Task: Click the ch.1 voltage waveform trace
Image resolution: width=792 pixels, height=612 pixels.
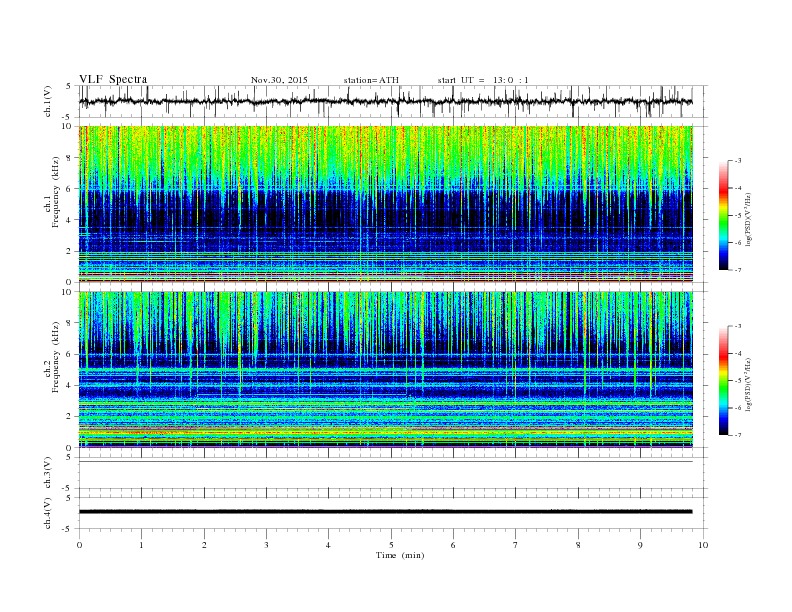Action: coord(385,101)
